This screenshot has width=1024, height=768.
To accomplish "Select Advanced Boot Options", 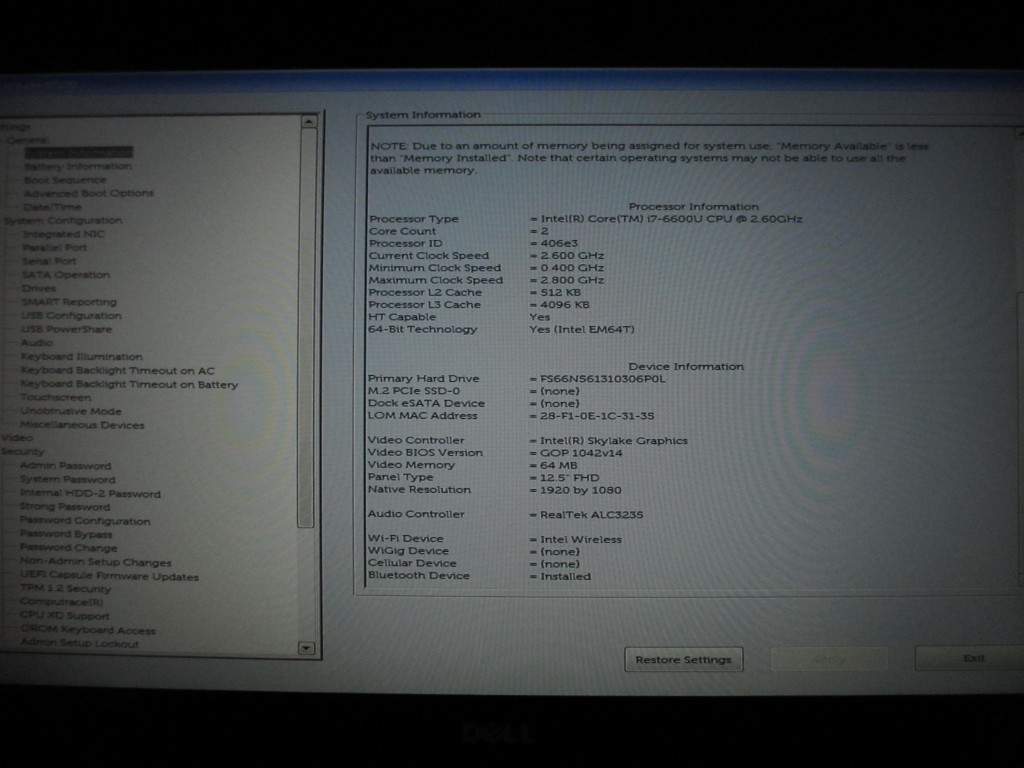I will pos(89,193).
